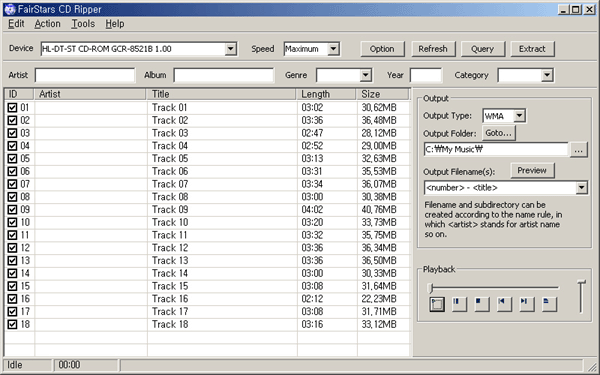Sort by the Title column header

[222, 94]
